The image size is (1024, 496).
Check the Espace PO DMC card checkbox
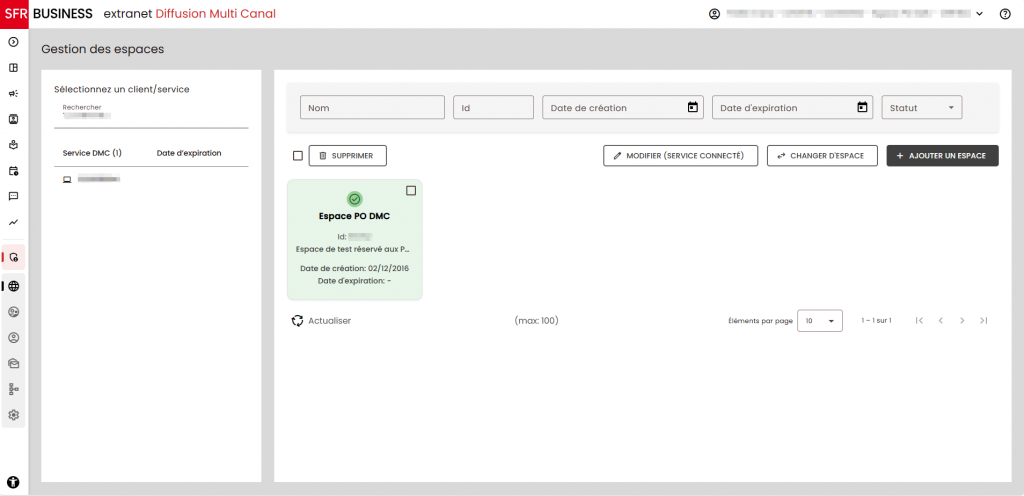(411, 191)
